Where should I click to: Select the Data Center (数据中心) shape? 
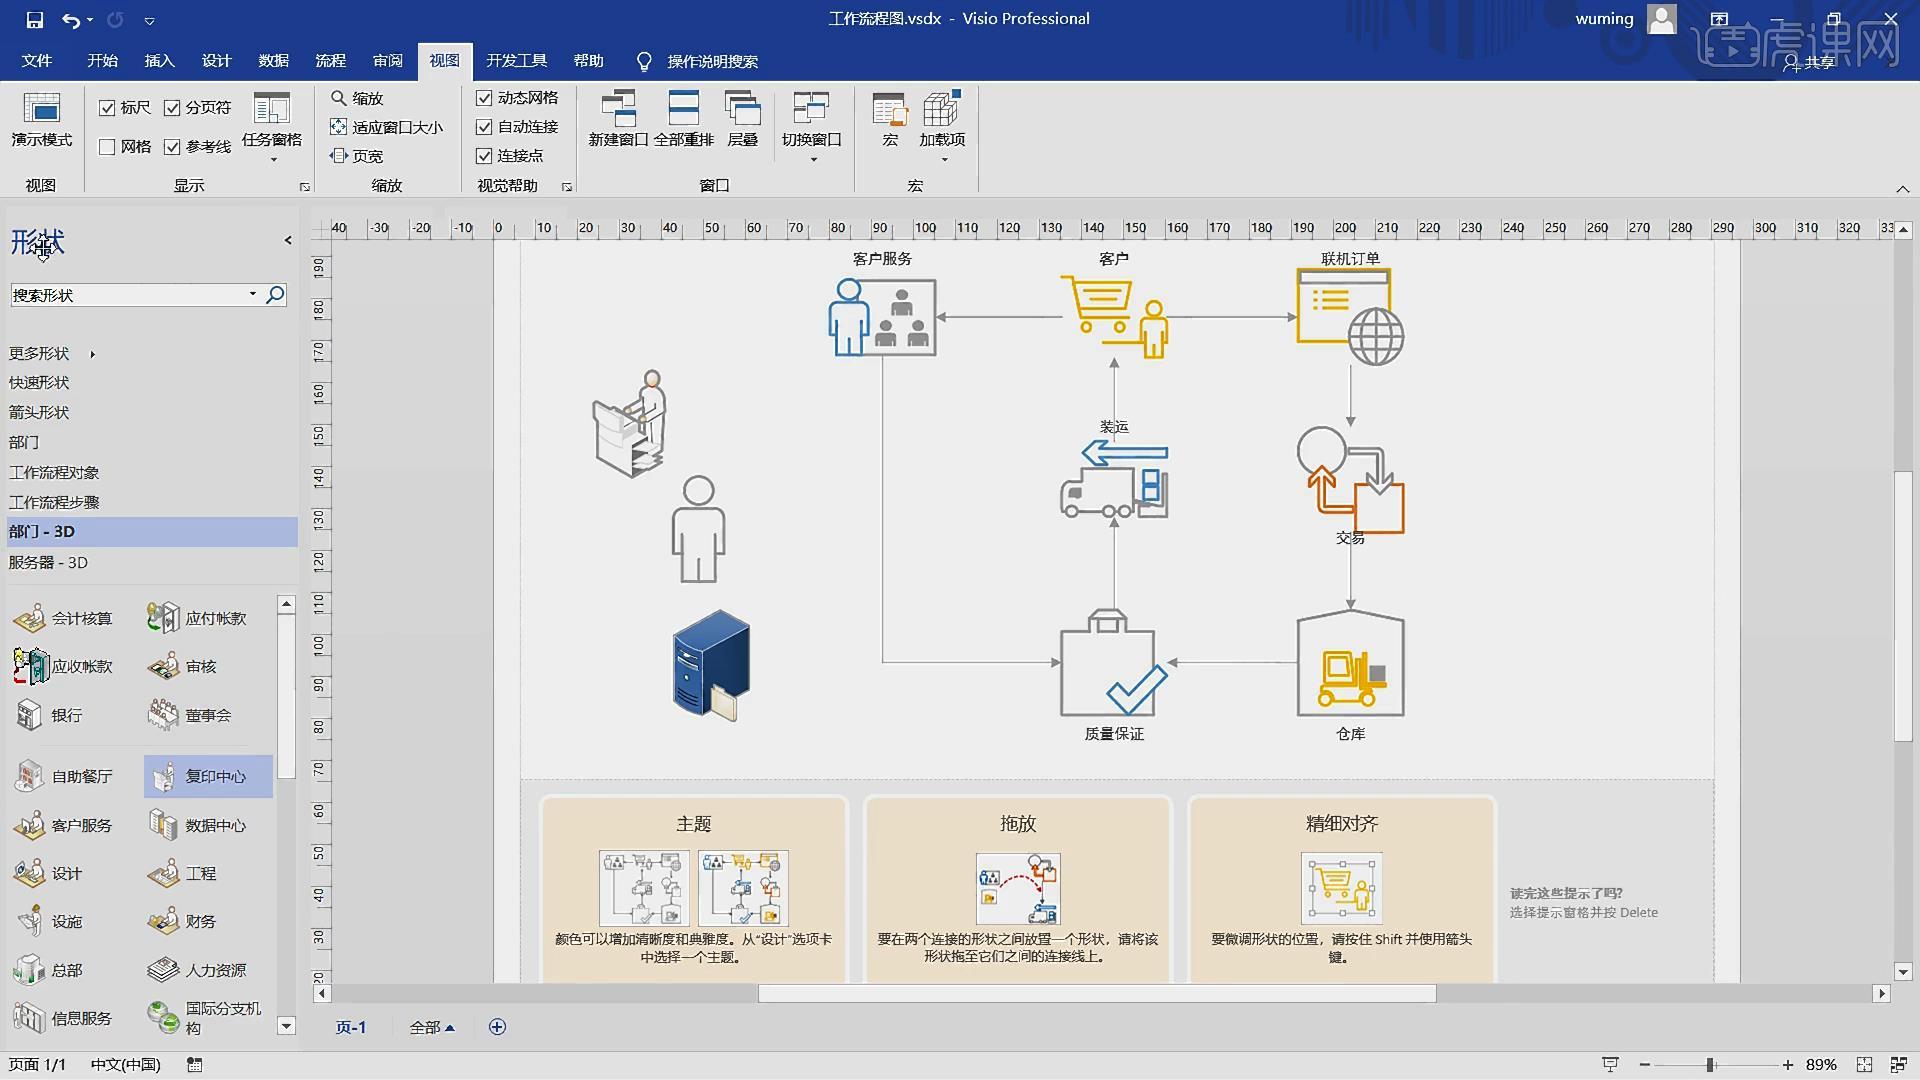coord(198,825)
